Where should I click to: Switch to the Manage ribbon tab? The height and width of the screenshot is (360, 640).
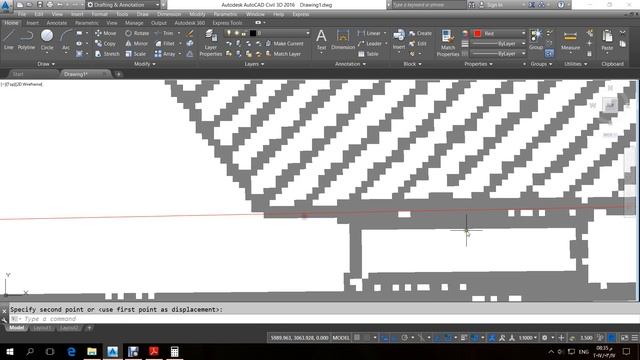[134, 23]
